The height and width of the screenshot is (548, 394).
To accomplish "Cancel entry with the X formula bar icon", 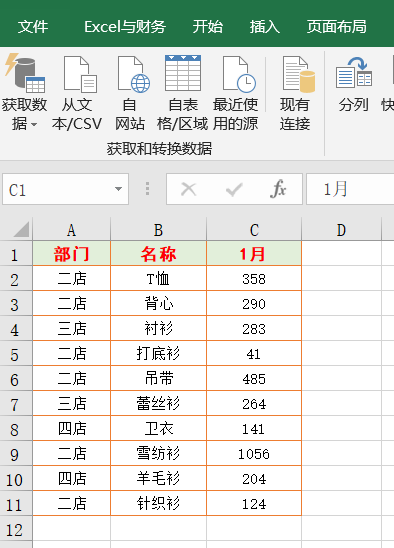I will click(188, 189).
